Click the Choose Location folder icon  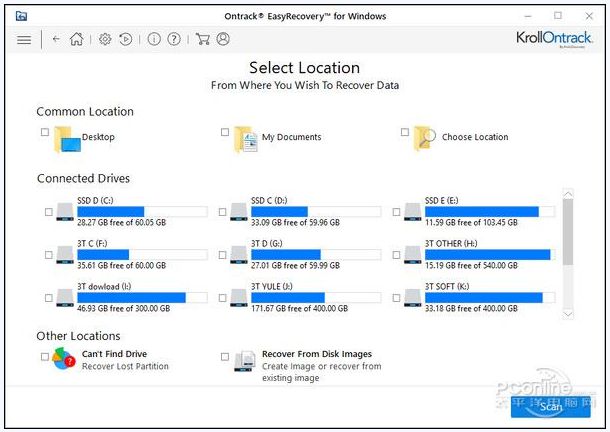(x=425, y=138)
